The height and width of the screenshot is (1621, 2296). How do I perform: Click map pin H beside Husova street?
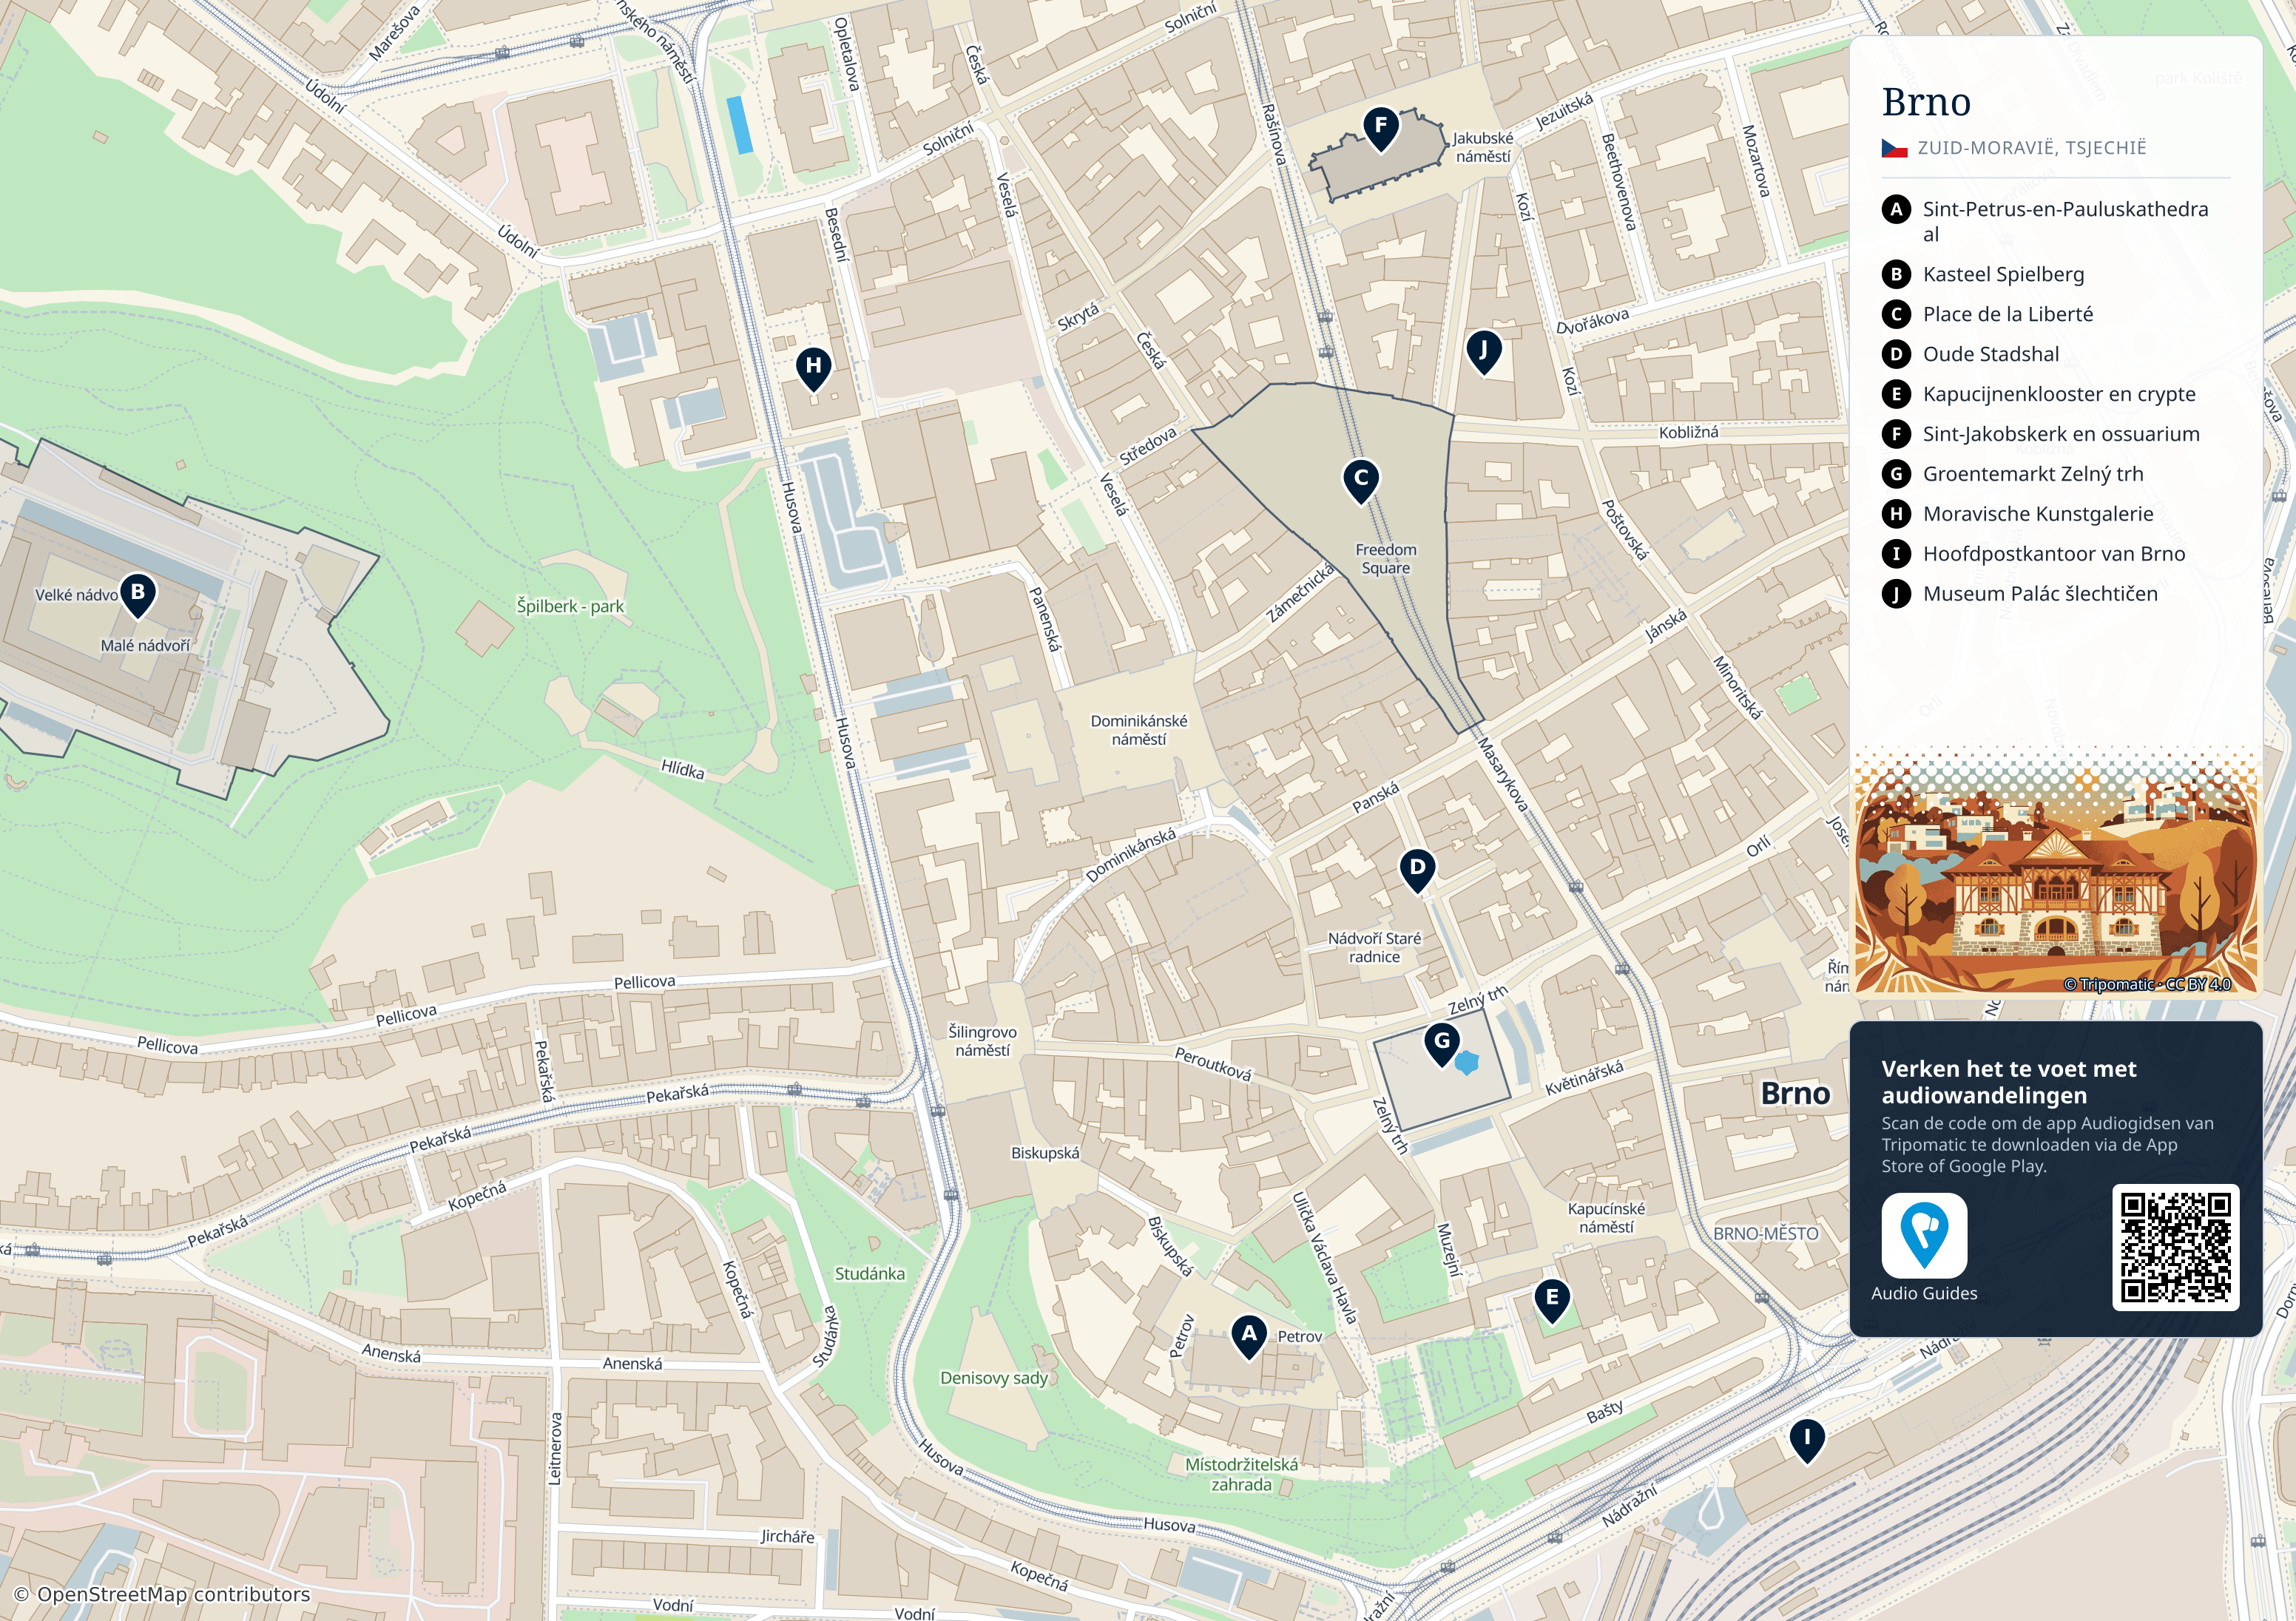[814, 370]
